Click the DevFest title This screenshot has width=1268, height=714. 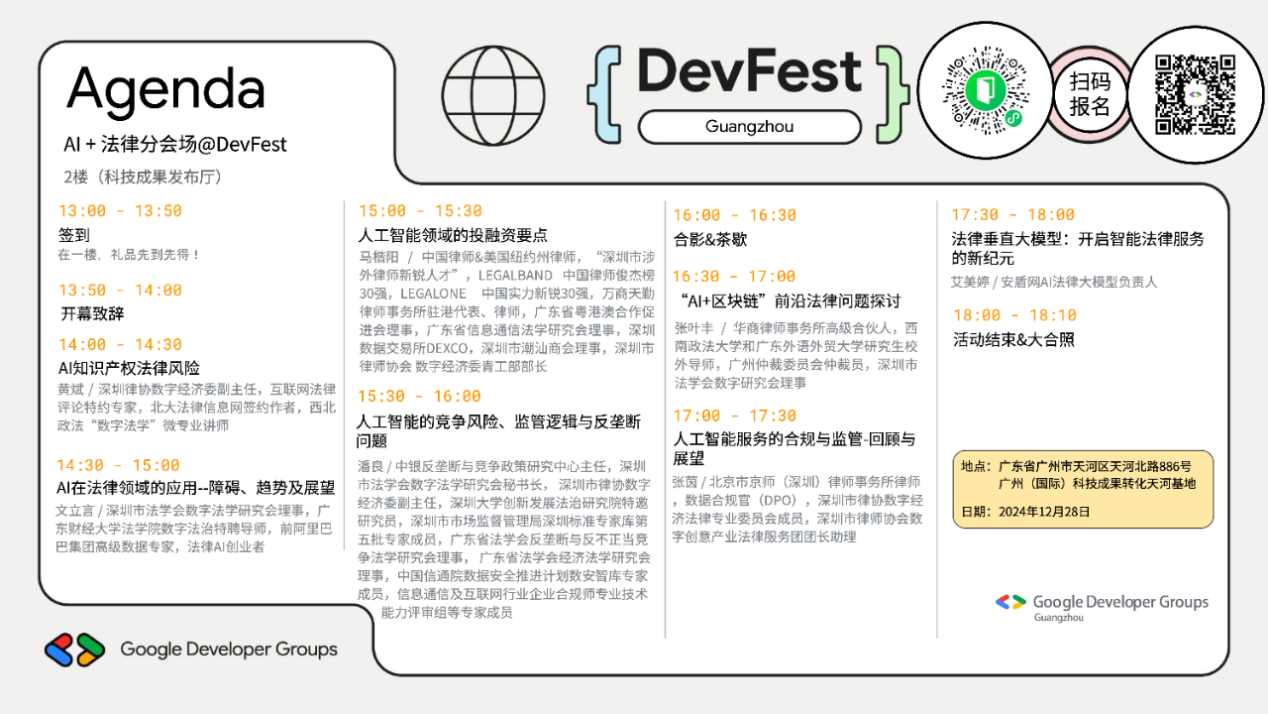pyautogui.click(x=748, y=72)
